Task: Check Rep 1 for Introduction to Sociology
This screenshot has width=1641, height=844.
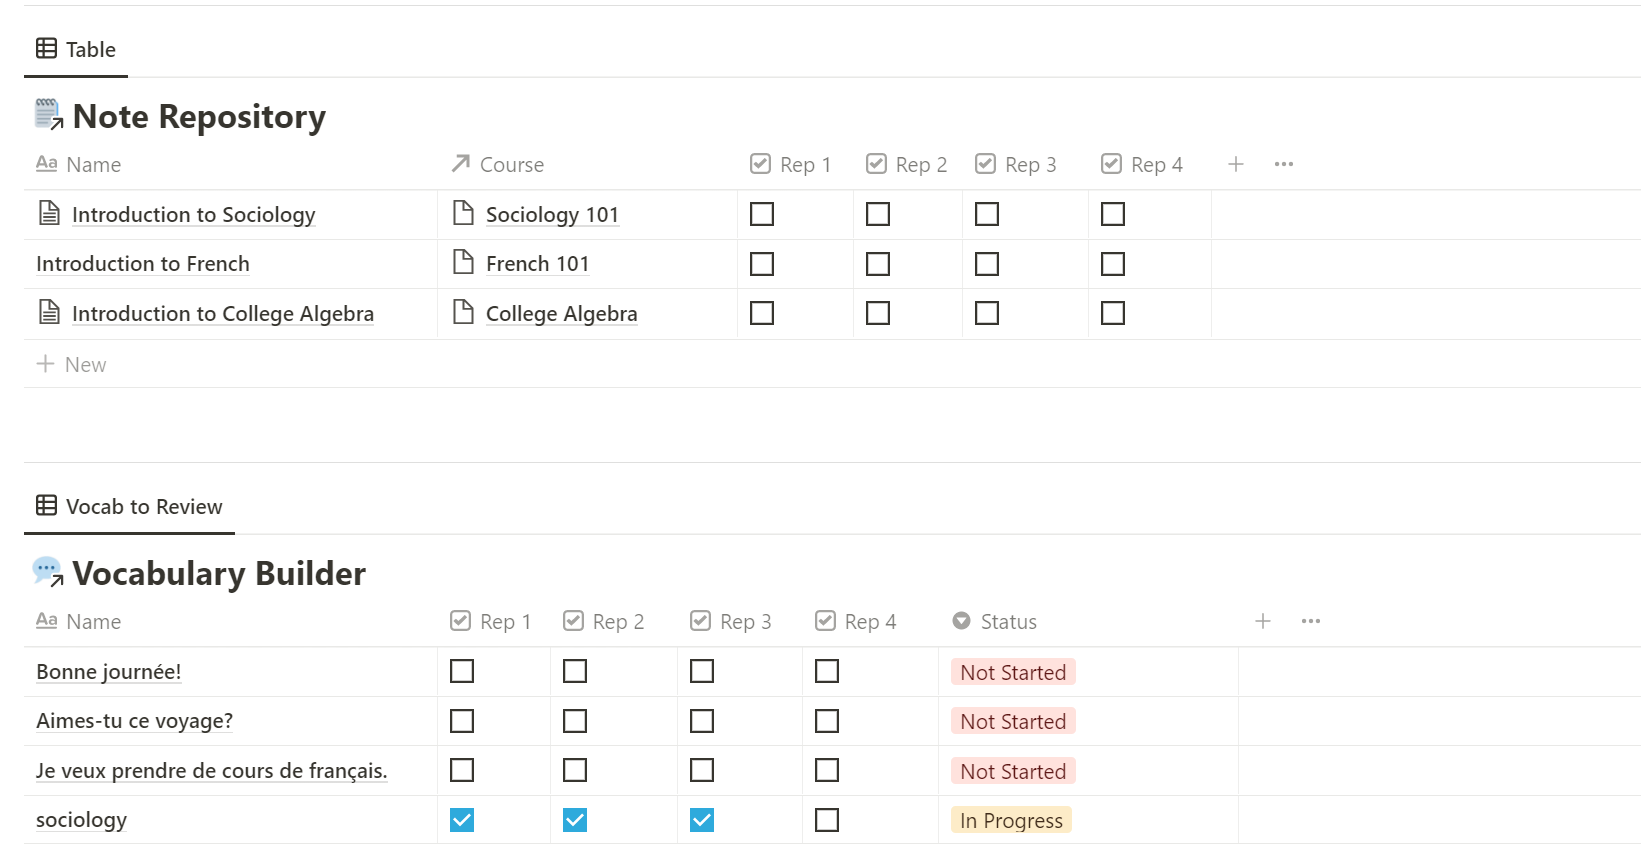Action: click(x=762, y=214)
